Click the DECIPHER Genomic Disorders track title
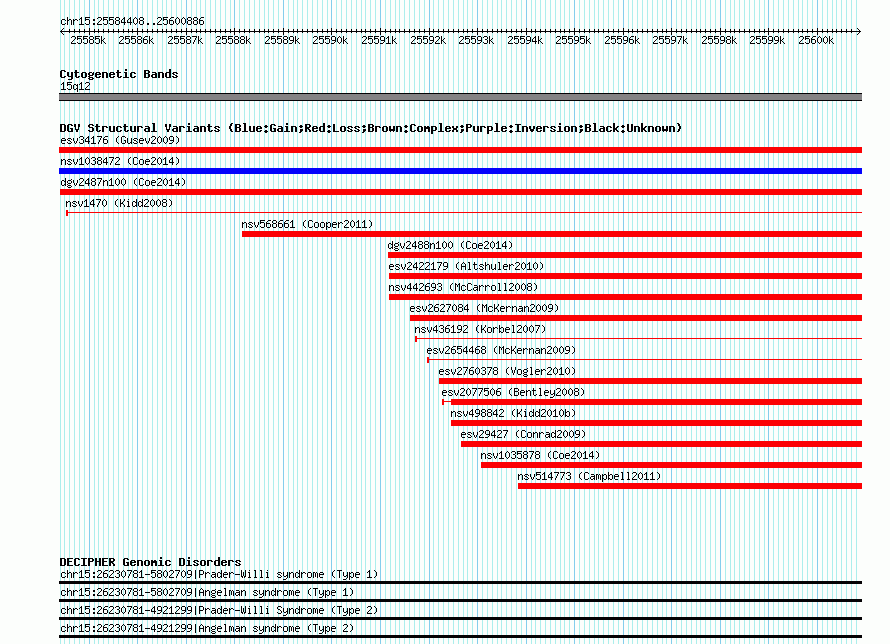Image resolution: width=890 pixels, height=644 pixels. [150, 562]
